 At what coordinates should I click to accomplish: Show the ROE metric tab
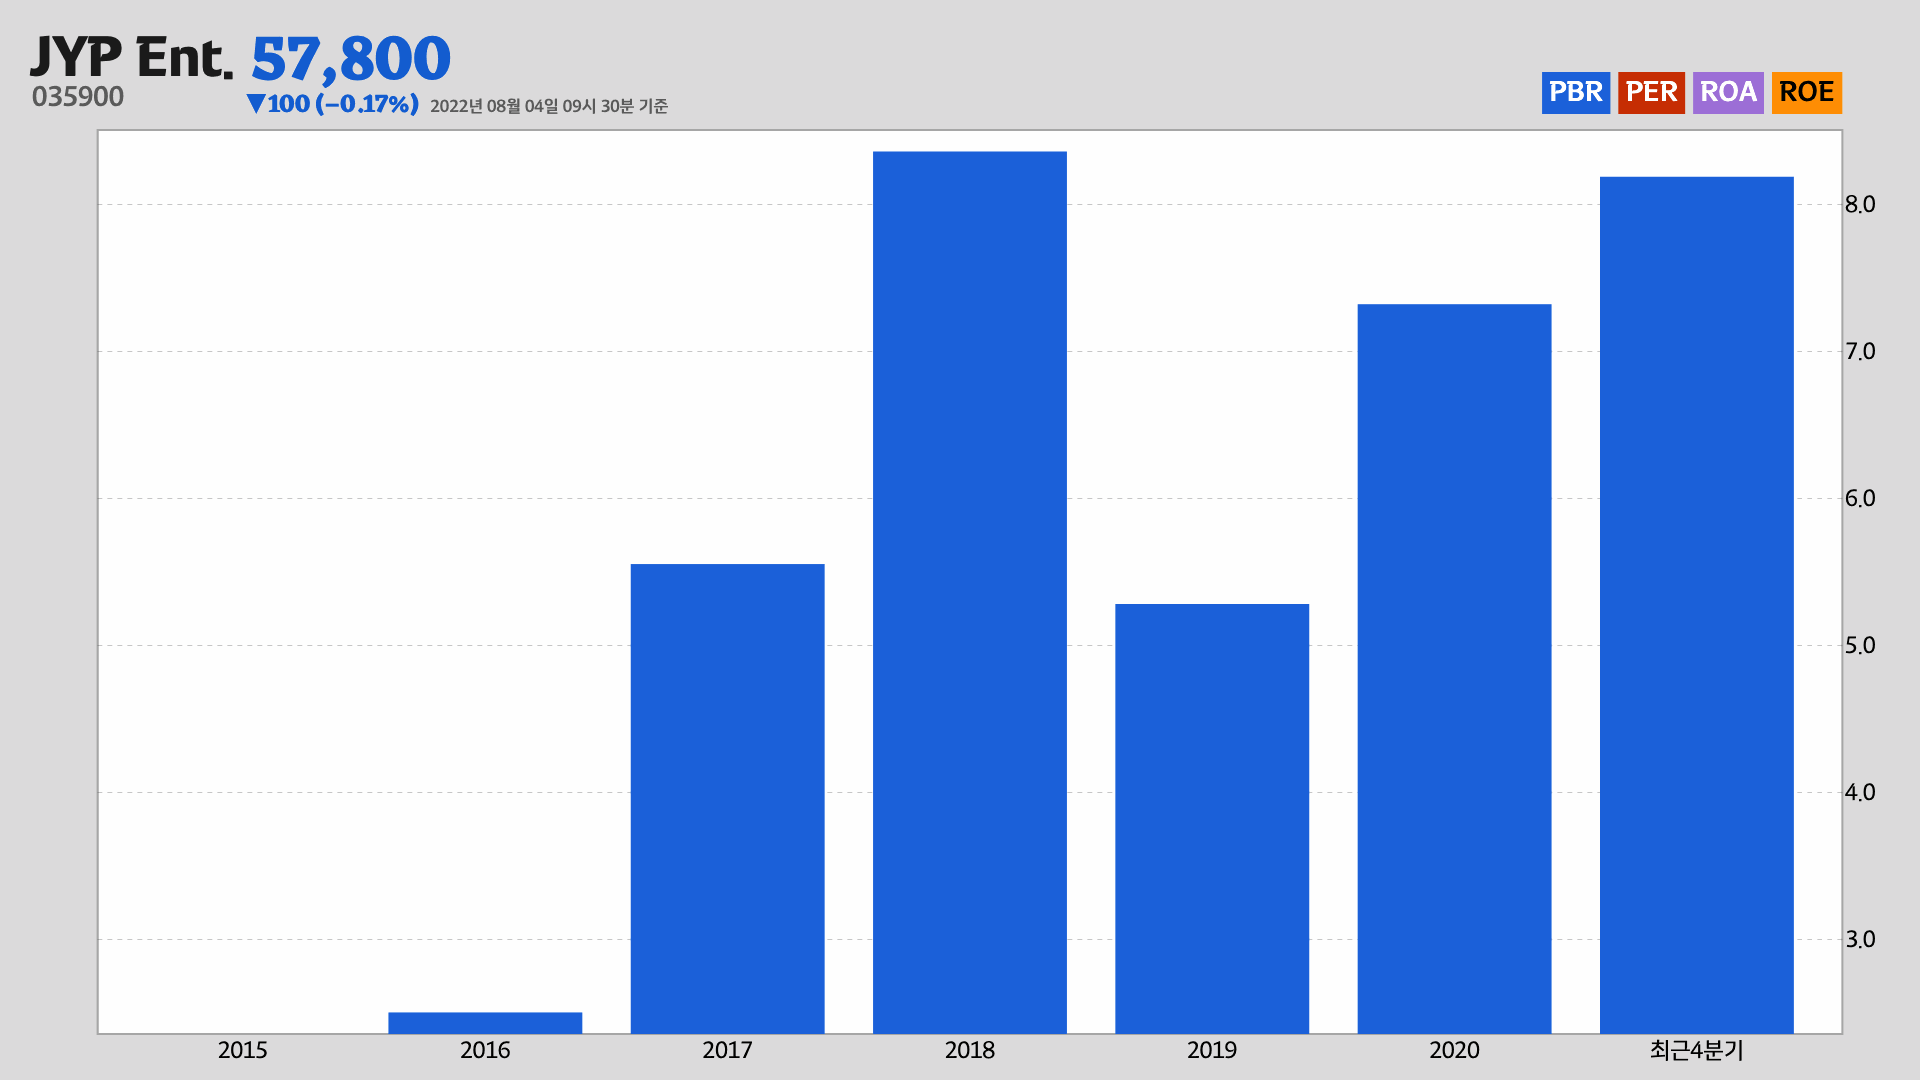click(x=1806, y=93)
